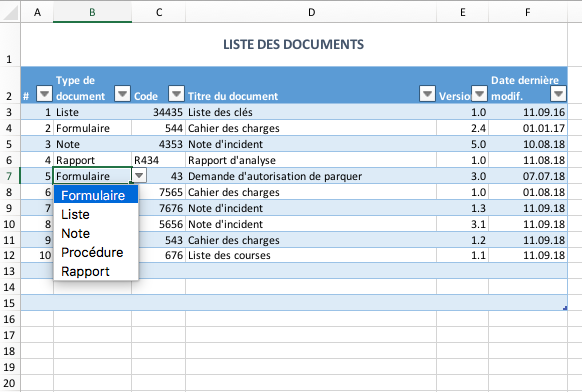The height and width of the screenshot is (392, 582).
Task: Select column D header
Action: (x=311, y=12)
